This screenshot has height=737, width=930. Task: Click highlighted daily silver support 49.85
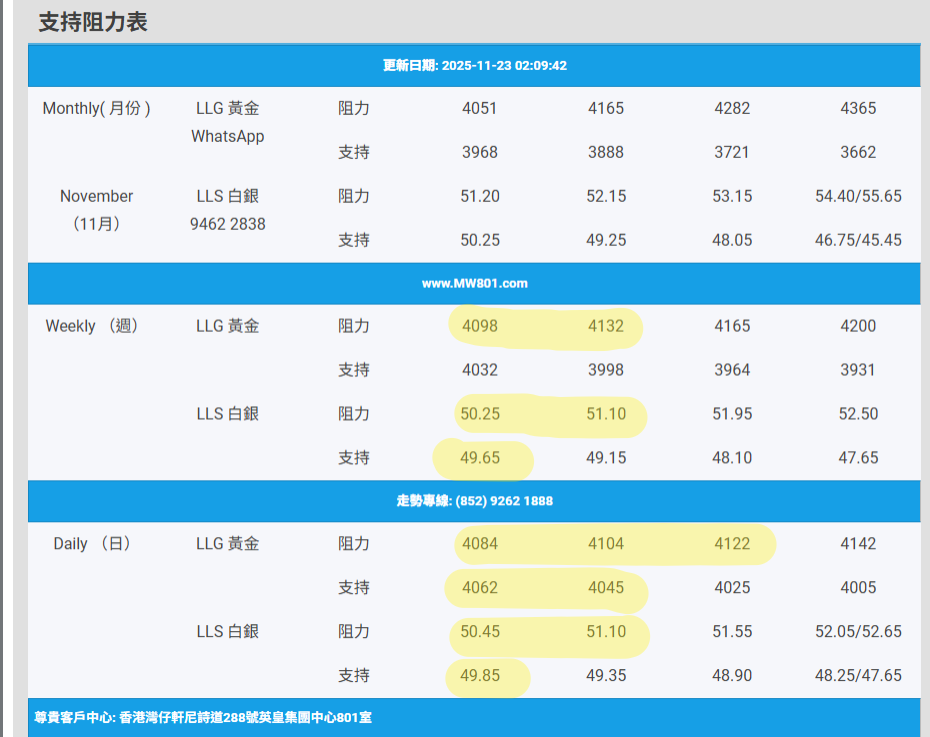click(x=480, y=676)
